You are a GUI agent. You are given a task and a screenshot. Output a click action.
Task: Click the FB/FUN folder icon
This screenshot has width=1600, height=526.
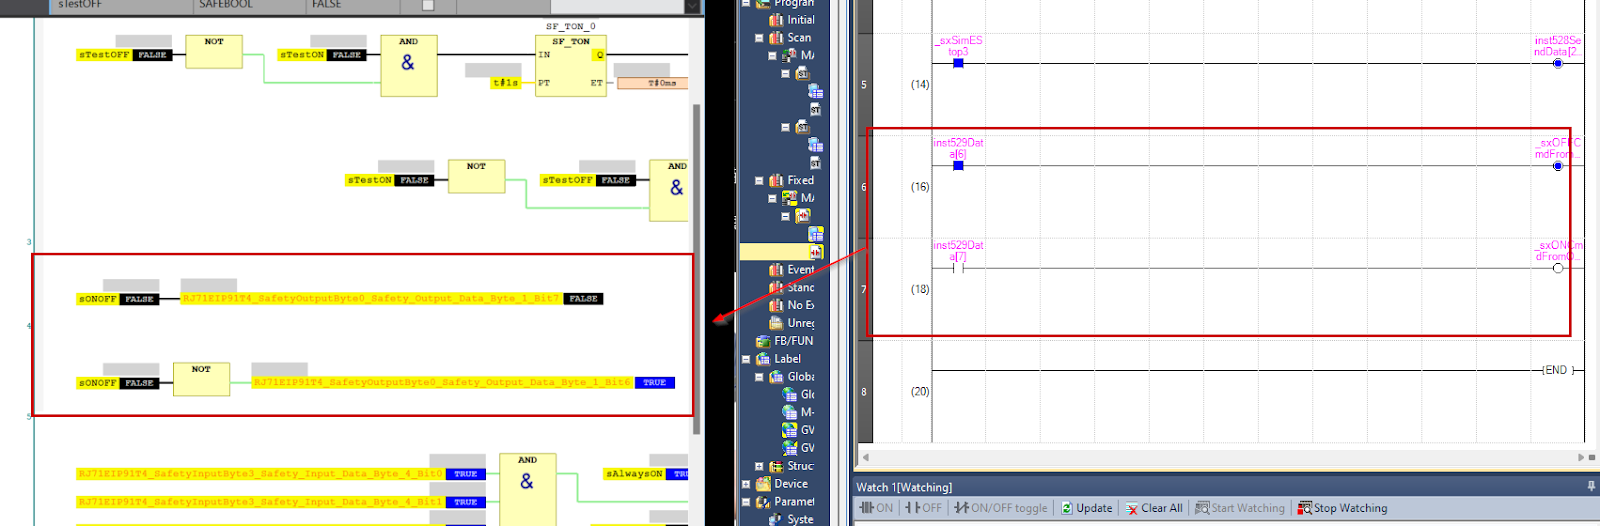pyautogui.click(x=763, y=341)
